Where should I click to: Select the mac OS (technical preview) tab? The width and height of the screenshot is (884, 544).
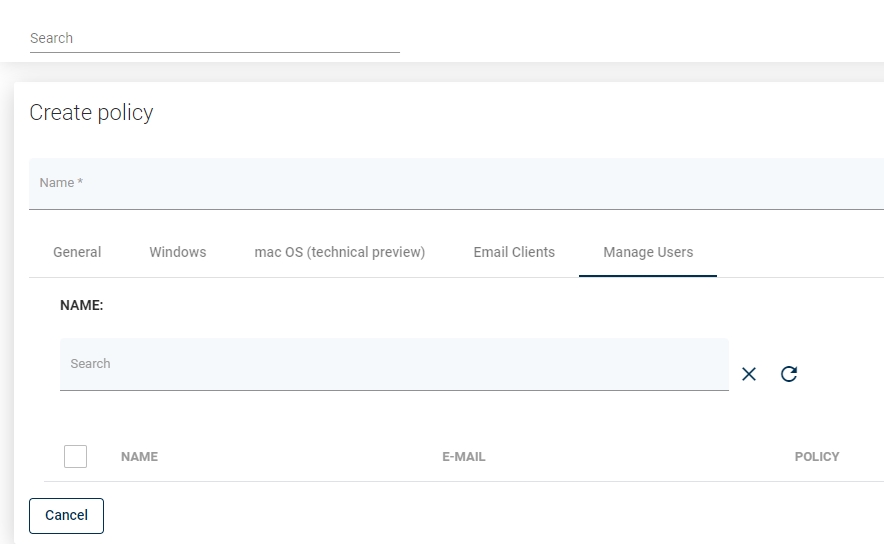click(x=339, y=252)
